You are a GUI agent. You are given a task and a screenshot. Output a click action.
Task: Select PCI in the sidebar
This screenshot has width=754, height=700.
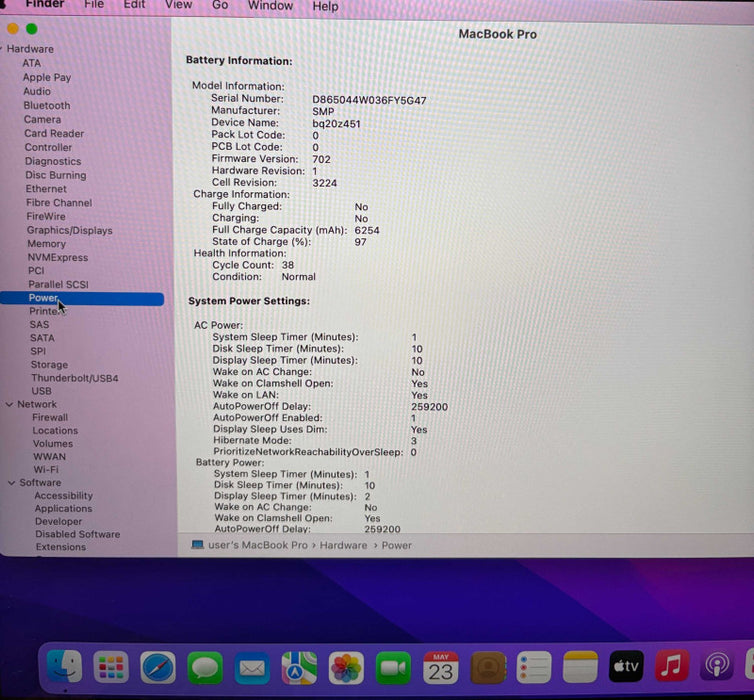pyautogui.click(x=36, y=271)
